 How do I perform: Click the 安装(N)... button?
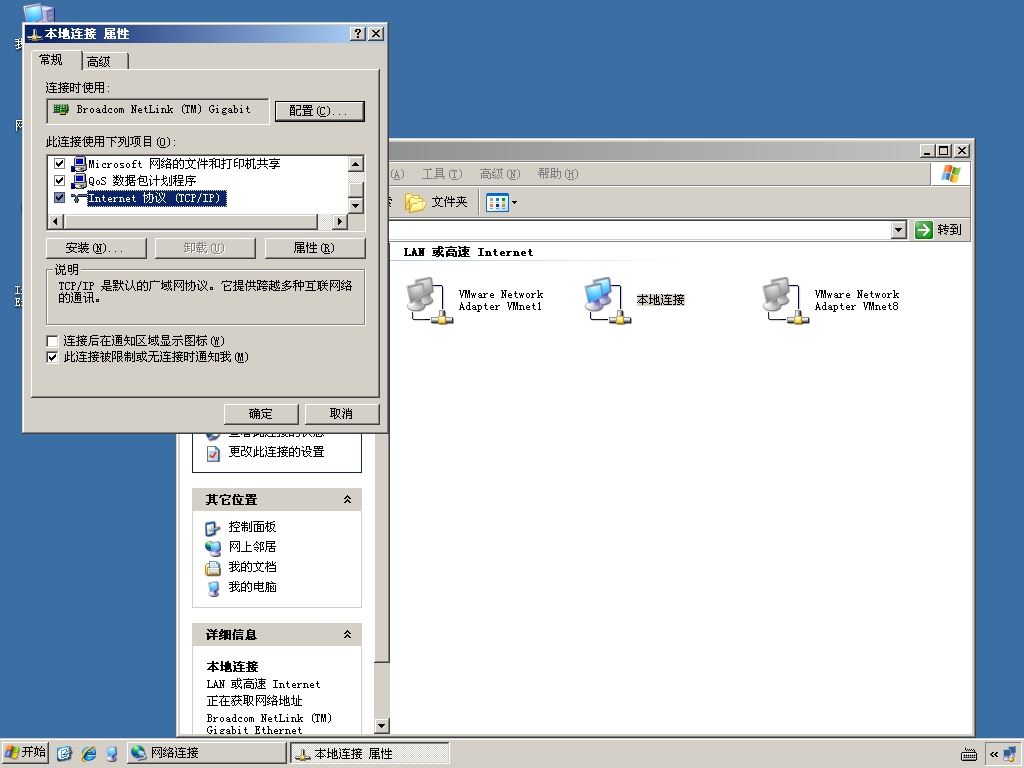96,248
